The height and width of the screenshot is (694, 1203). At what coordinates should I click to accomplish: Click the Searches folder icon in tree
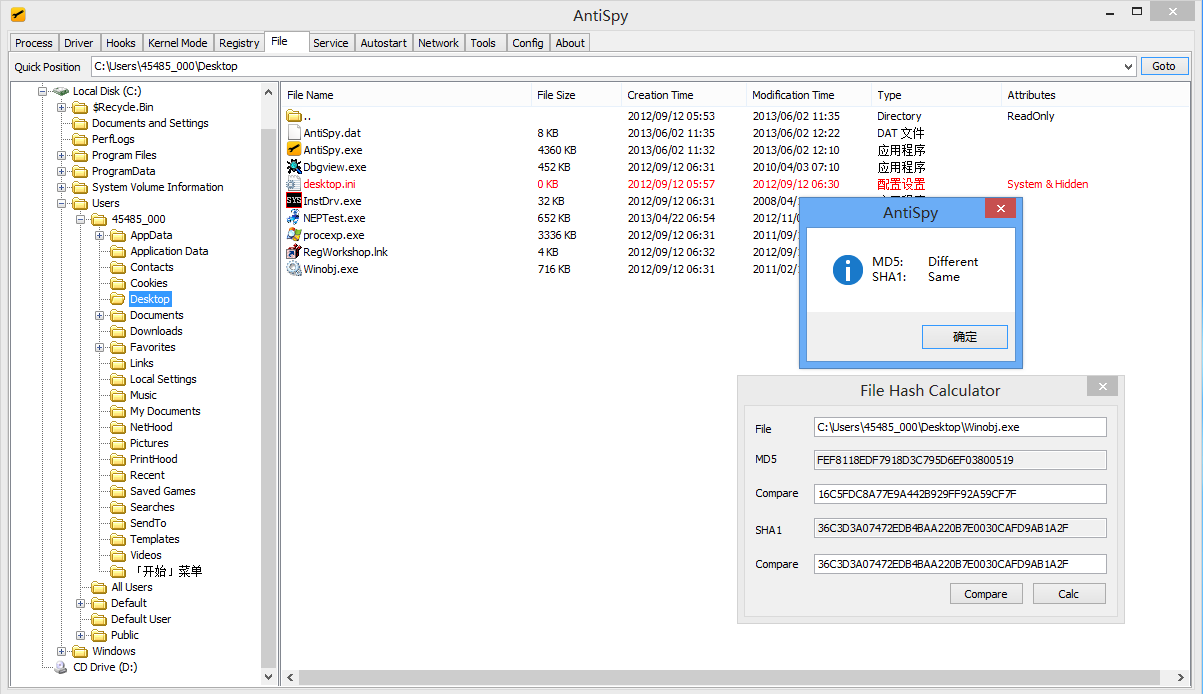point(119,507)
